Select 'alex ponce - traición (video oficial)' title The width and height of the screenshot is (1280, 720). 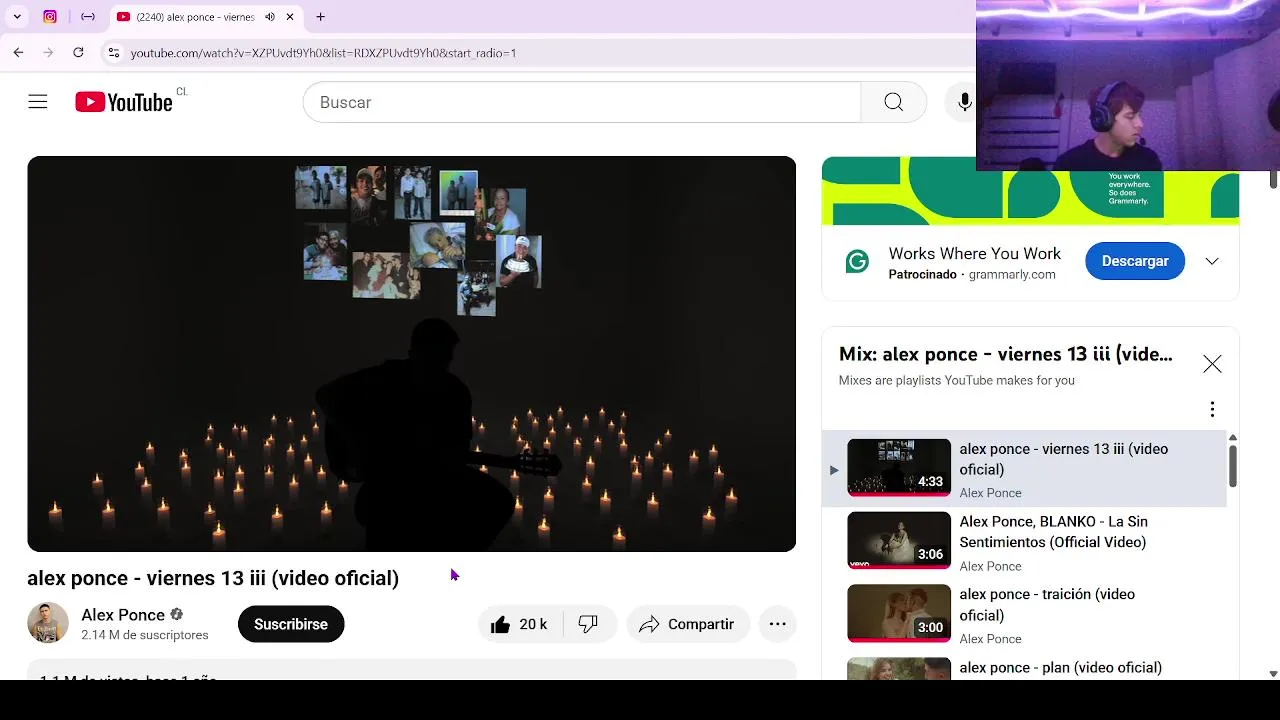[1047, 604]
